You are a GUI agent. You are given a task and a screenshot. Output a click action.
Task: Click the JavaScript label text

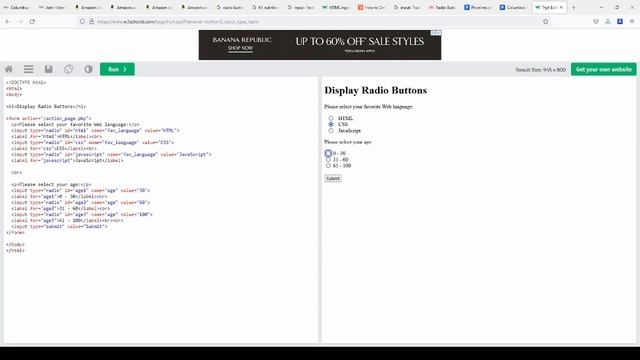[349, 131]
